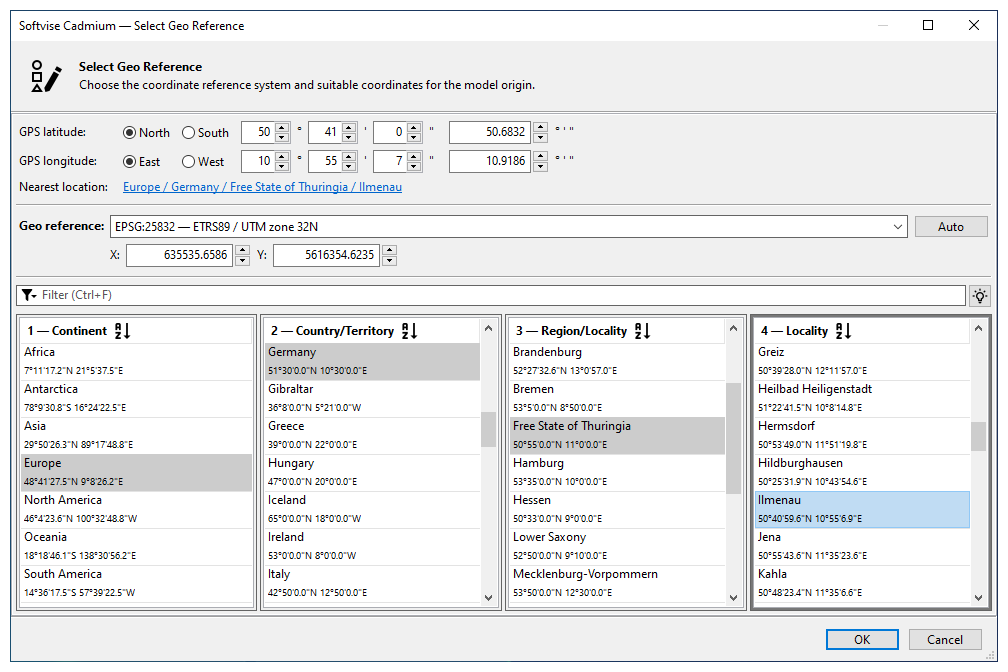Sort the Continent column alphabetically

pos(122,331)
